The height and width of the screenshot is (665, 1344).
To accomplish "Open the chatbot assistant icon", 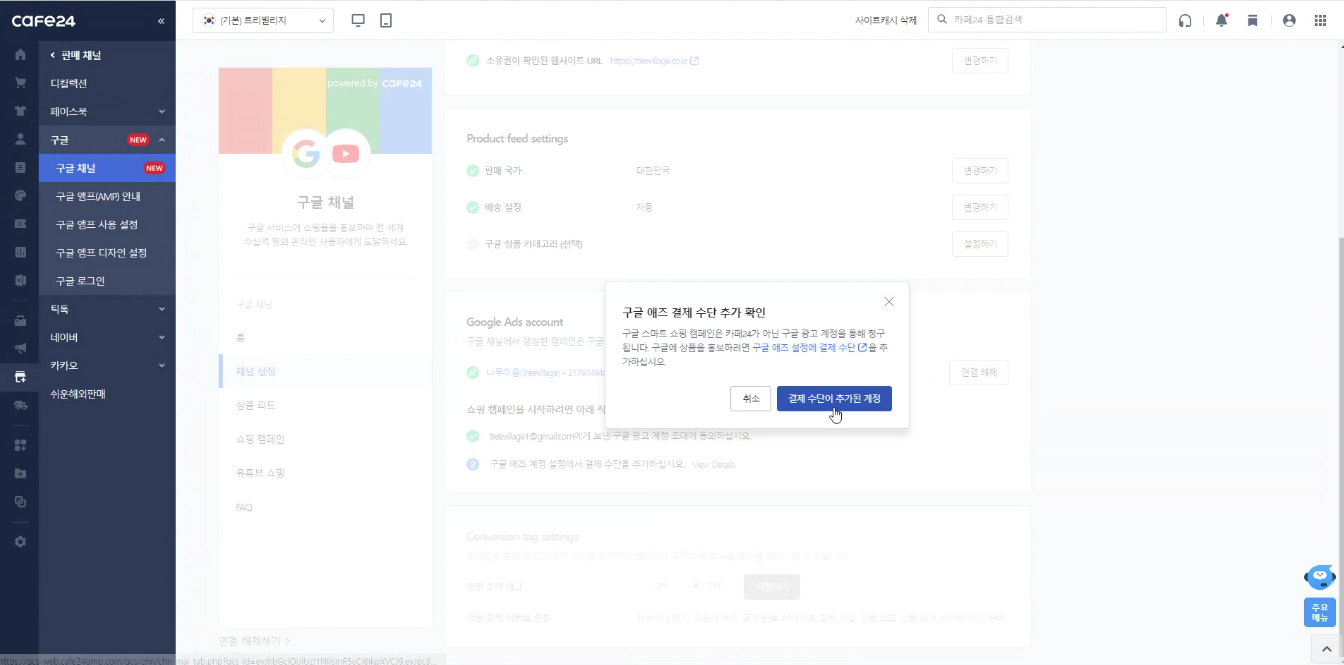I will click(1320, 578).
